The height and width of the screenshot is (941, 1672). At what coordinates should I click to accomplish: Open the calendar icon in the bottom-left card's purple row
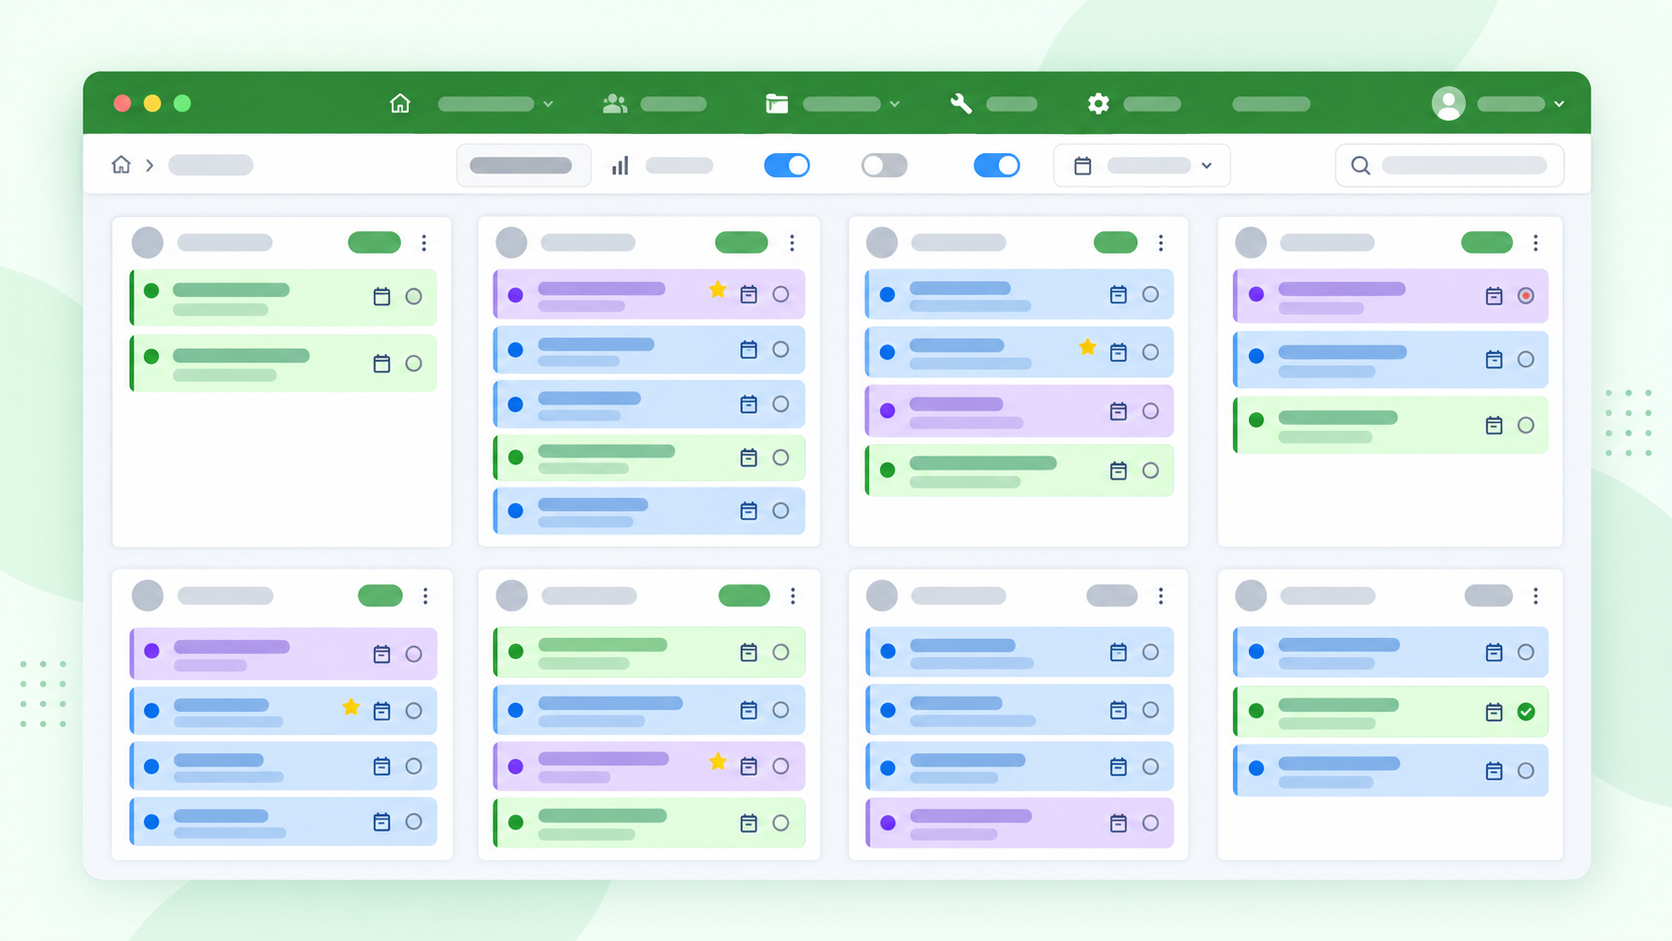pyautogui.click(x=381, y=654)
